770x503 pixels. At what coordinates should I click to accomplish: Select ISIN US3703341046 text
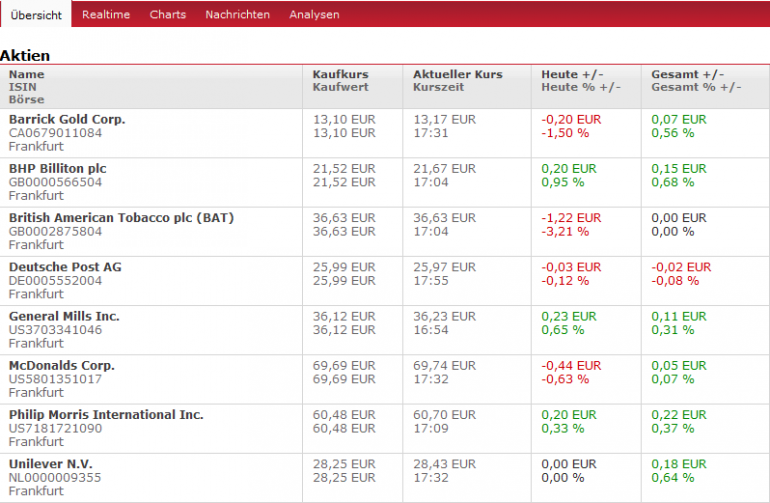(x=55, y=330)
